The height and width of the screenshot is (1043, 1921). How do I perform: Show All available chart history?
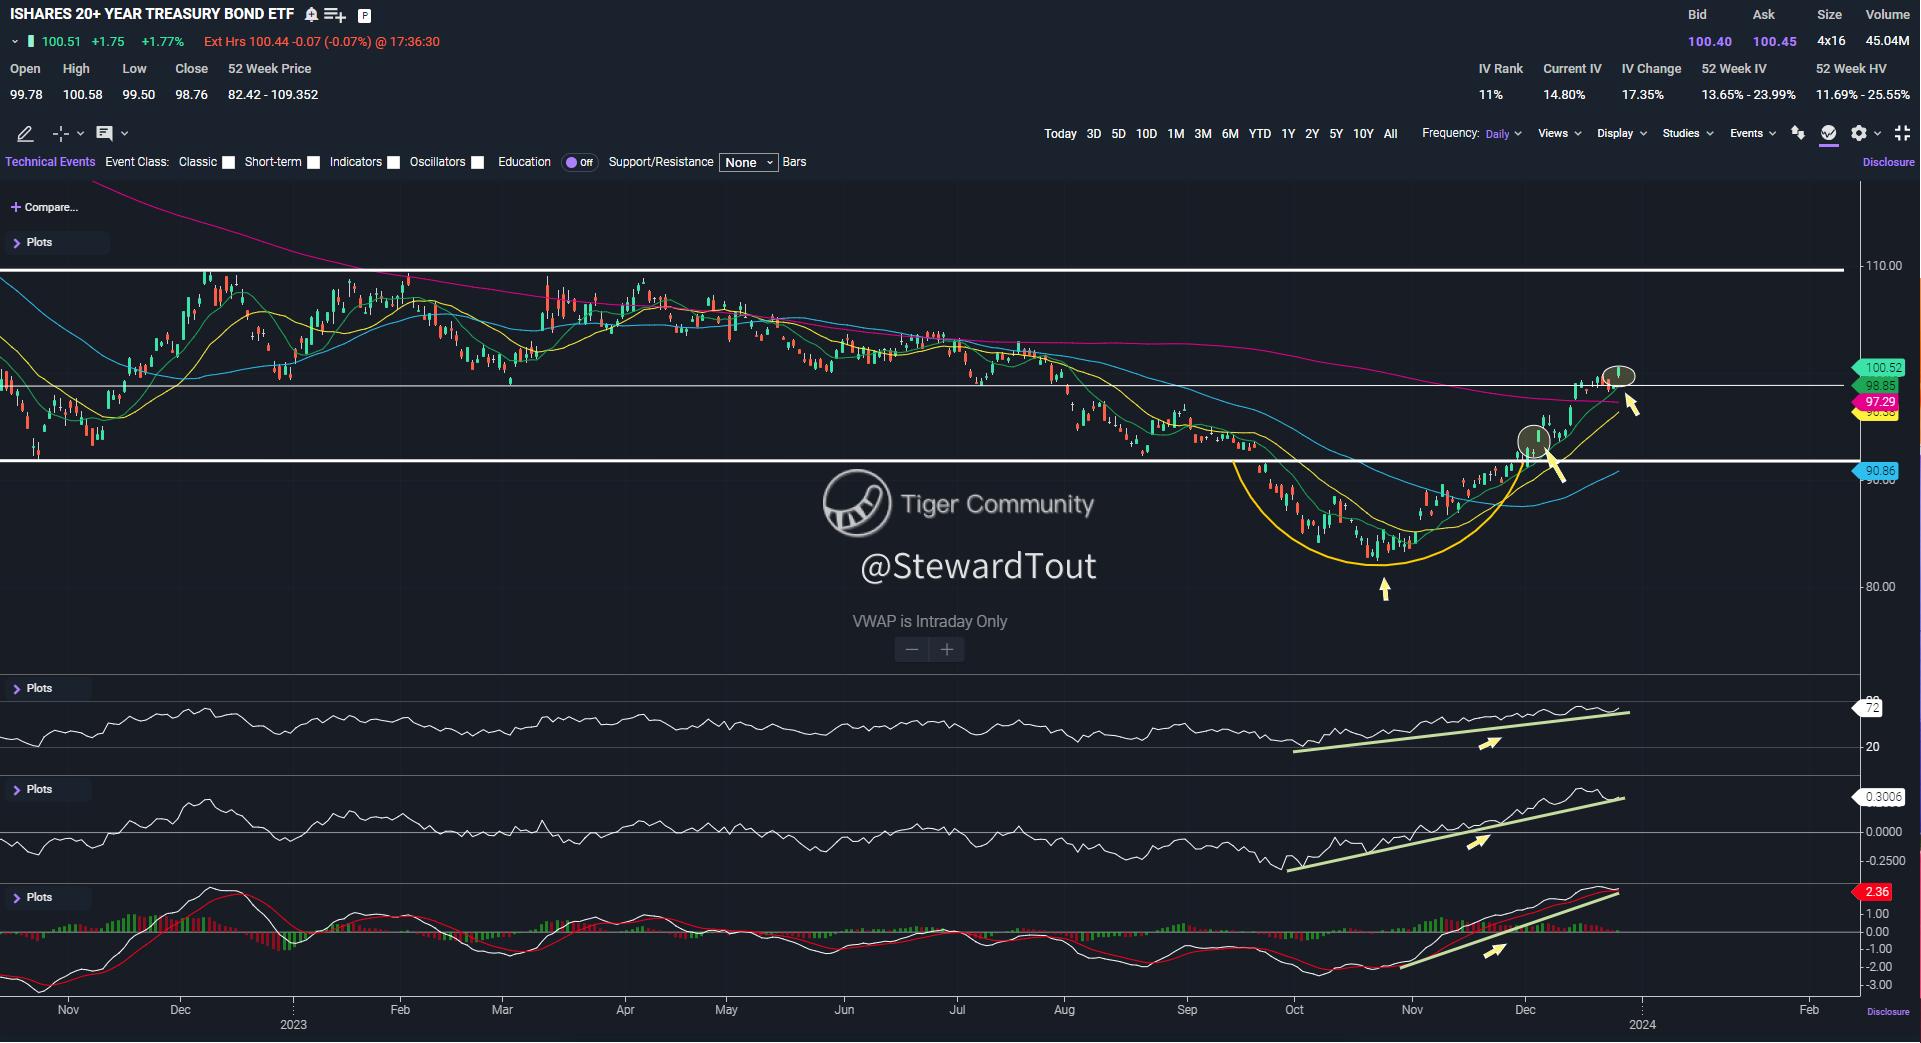(x=1390, y=134)
